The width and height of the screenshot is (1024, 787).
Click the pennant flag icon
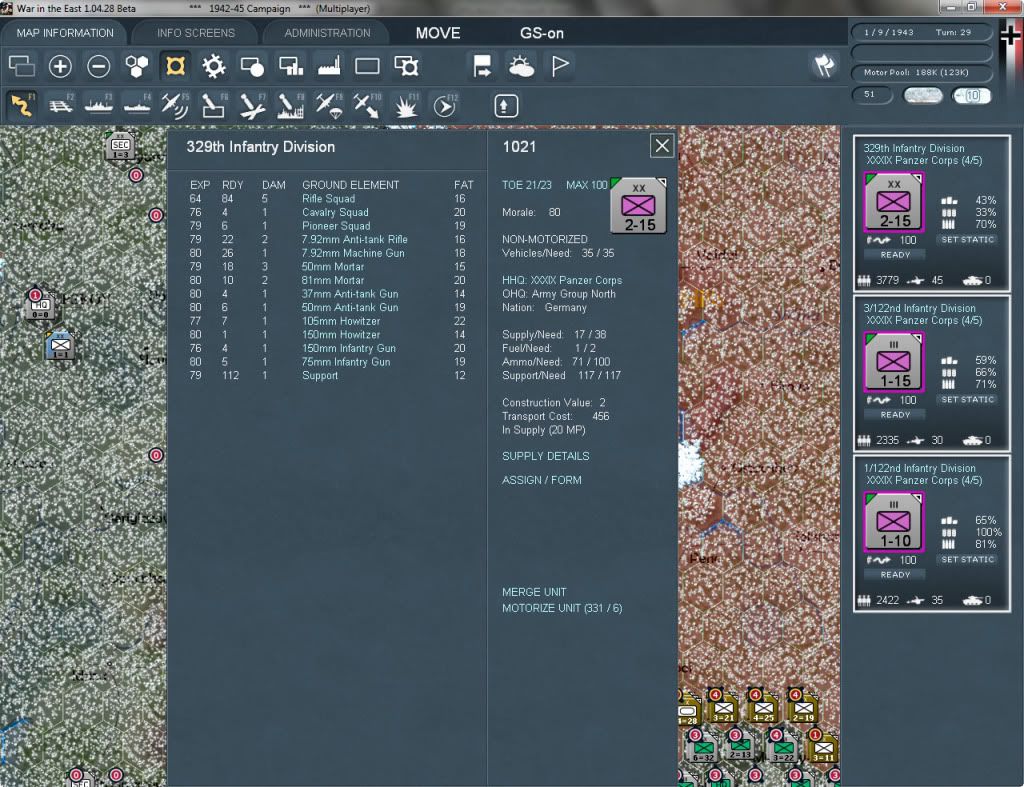pos(560,66)
